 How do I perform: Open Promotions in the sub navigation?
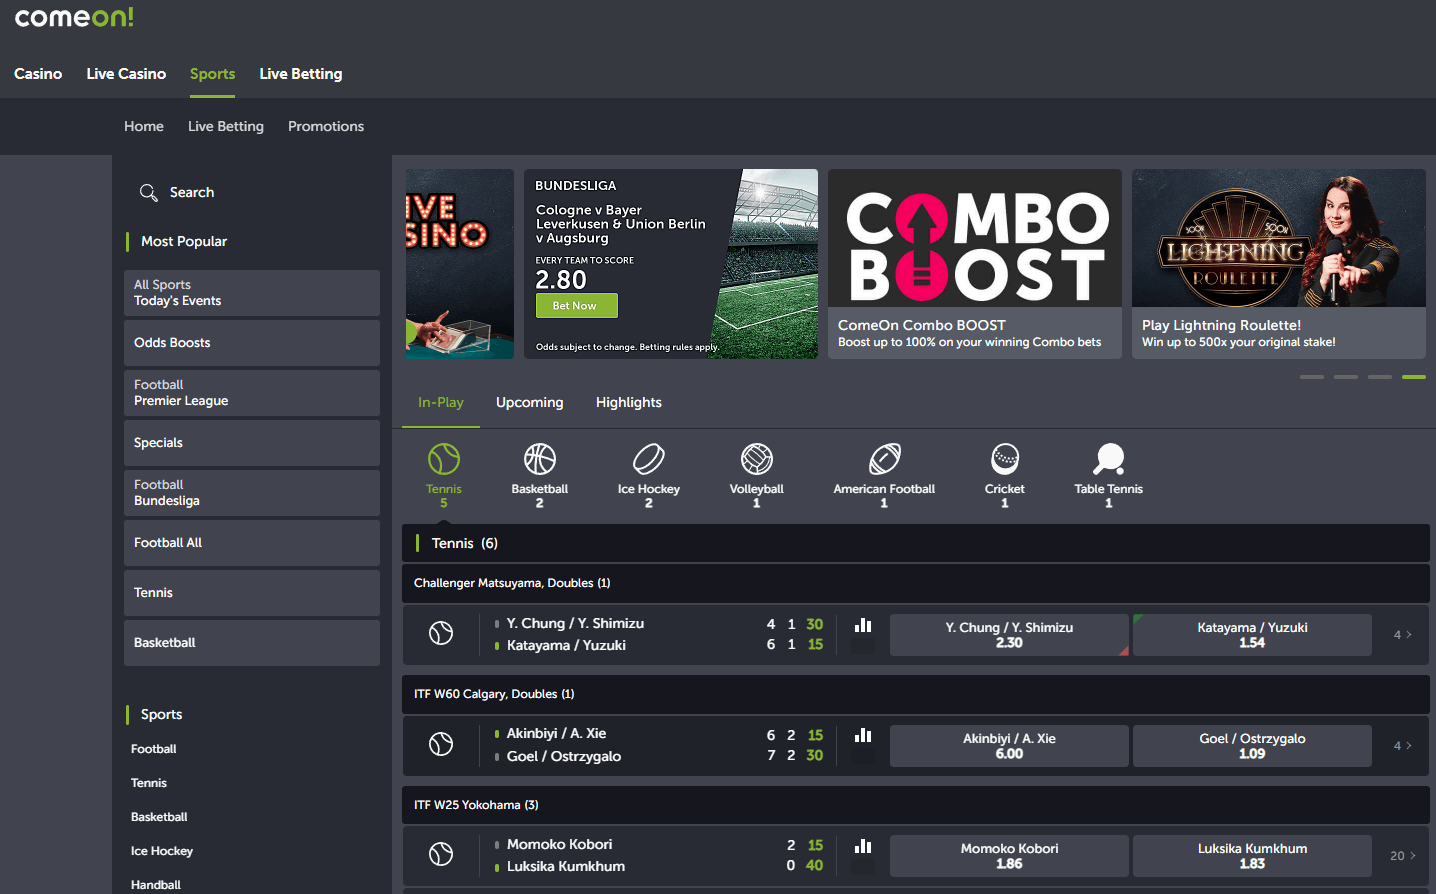[326, 126]
